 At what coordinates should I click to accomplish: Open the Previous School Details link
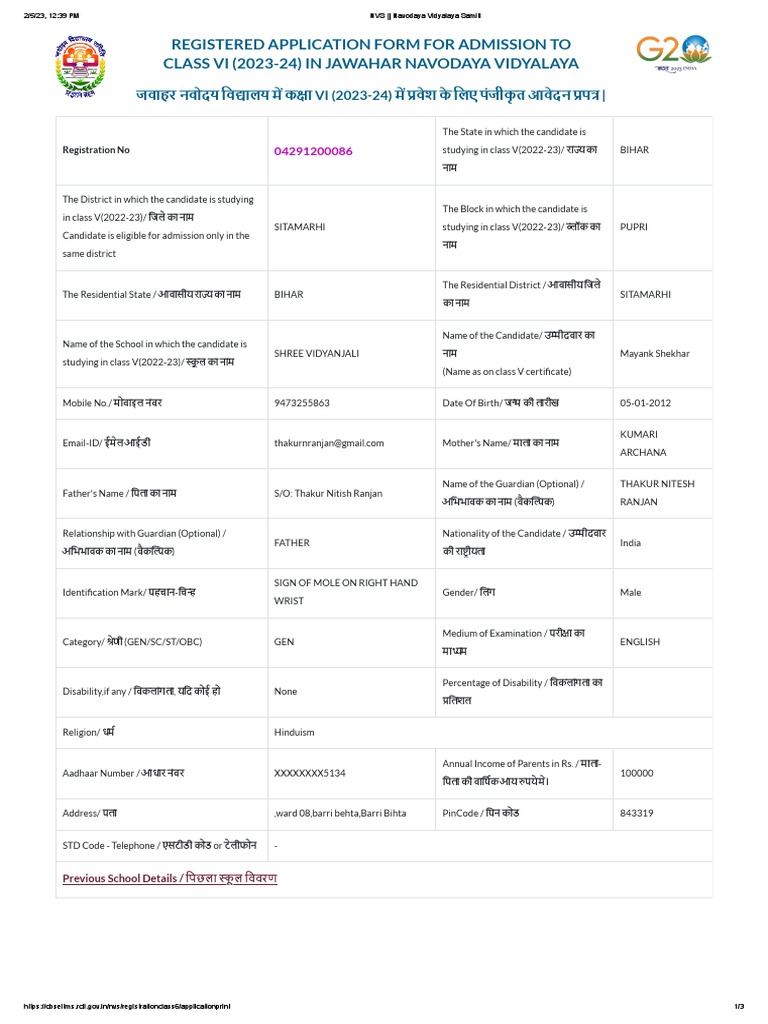tap(169, 878)
